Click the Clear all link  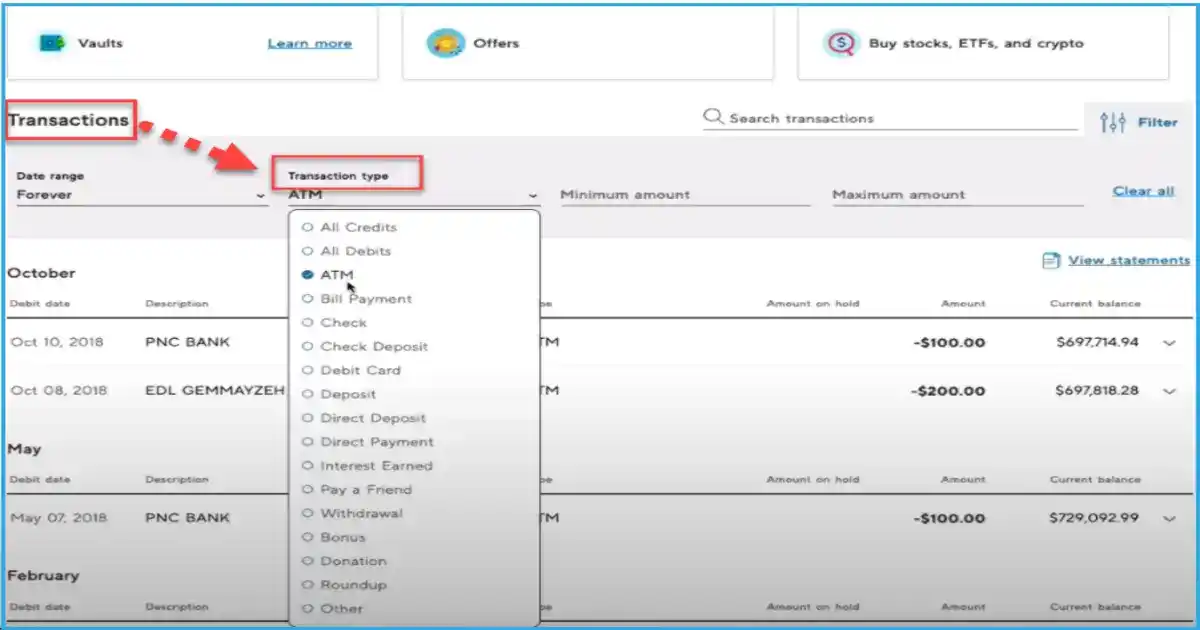click(1143, 191)
